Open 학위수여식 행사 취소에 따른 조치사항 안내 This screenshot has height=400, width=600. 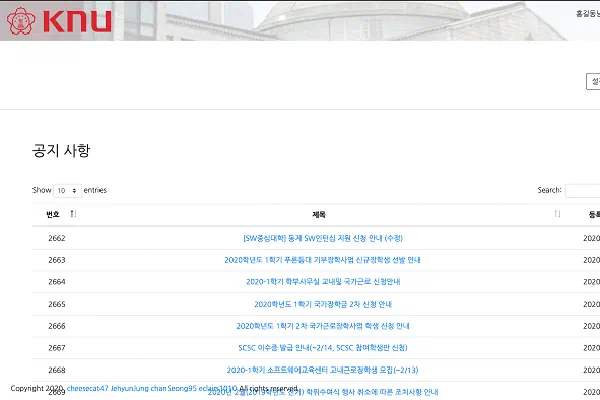(323, 392)
